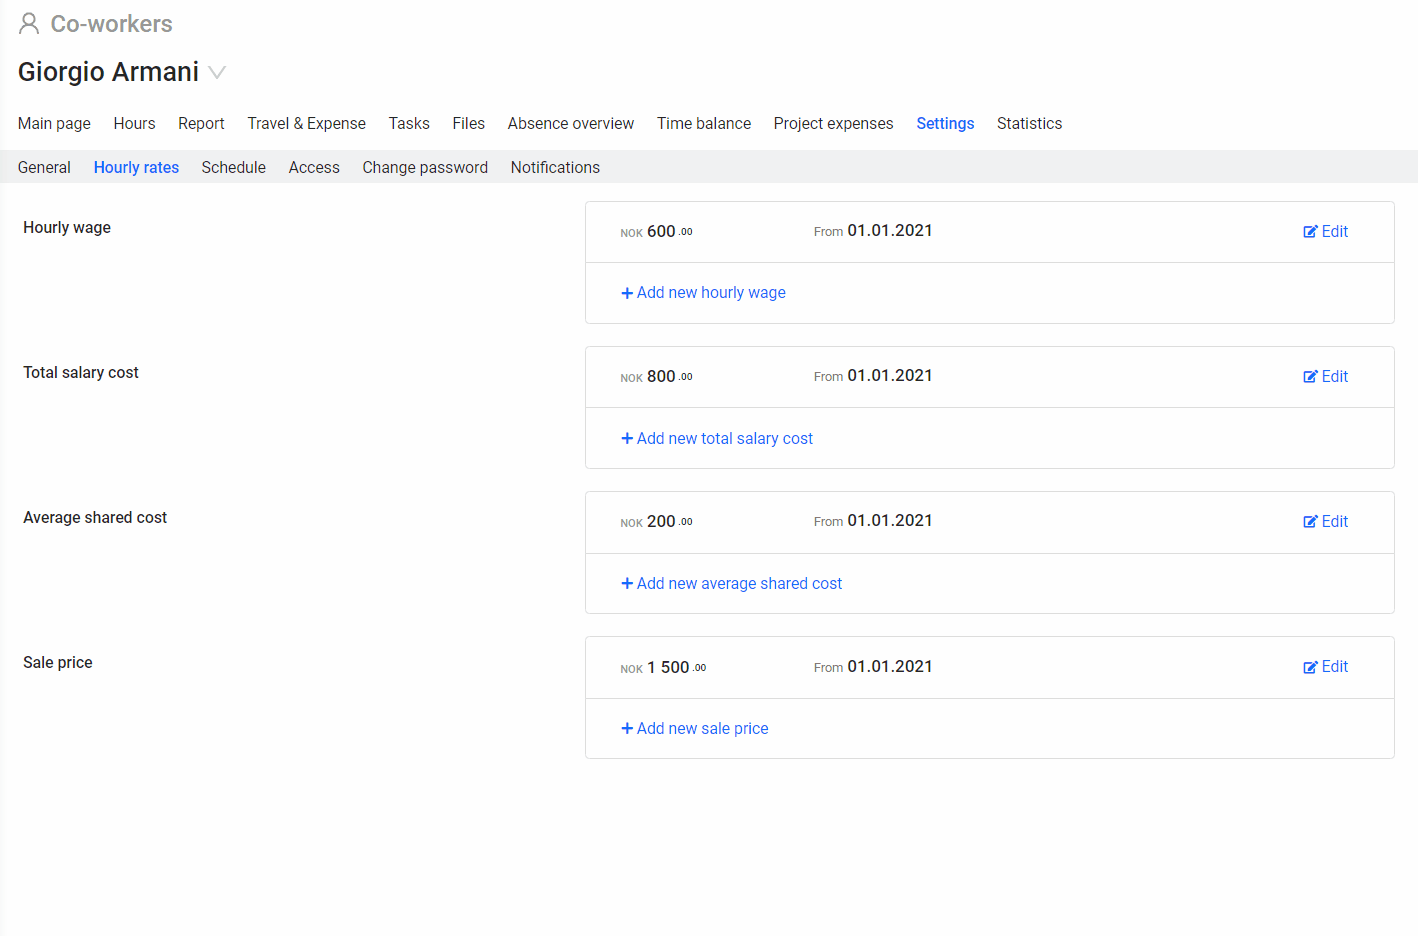Image resolution: width=1418 pixels, height=936 pixels.
Task: Click the edit pencil icon for Average shared cost
Action: (1310, 522)
